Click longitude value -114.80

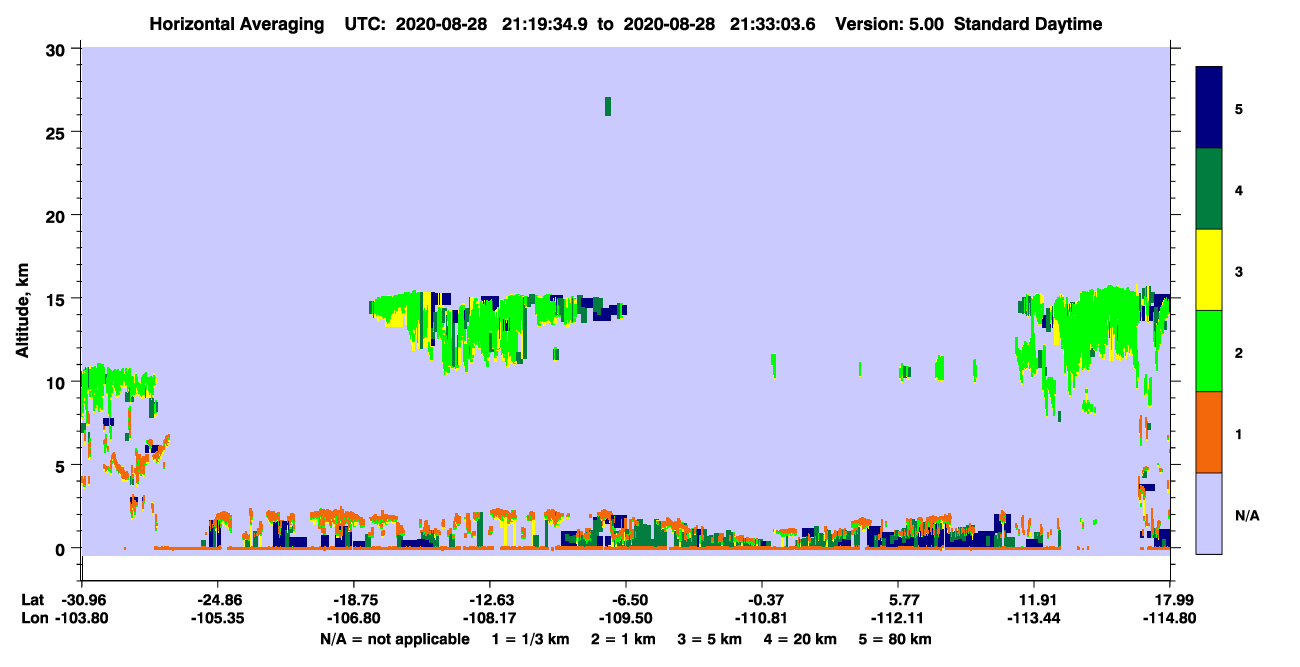tap(1170, 618)
